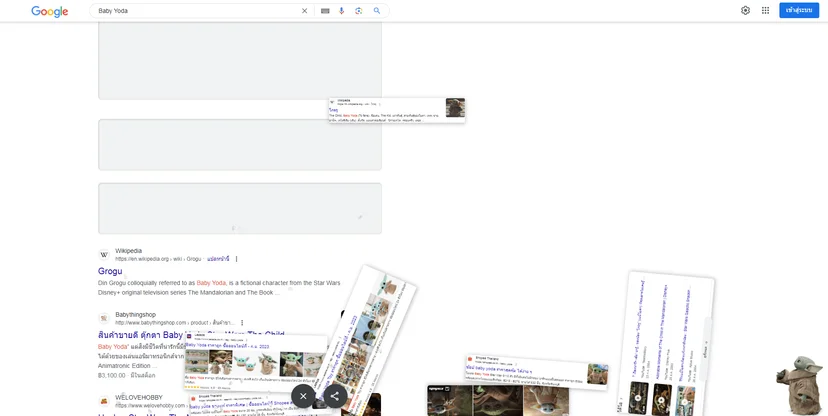
Task: Play the first video in the rotated video card
Action: point(638,398)
